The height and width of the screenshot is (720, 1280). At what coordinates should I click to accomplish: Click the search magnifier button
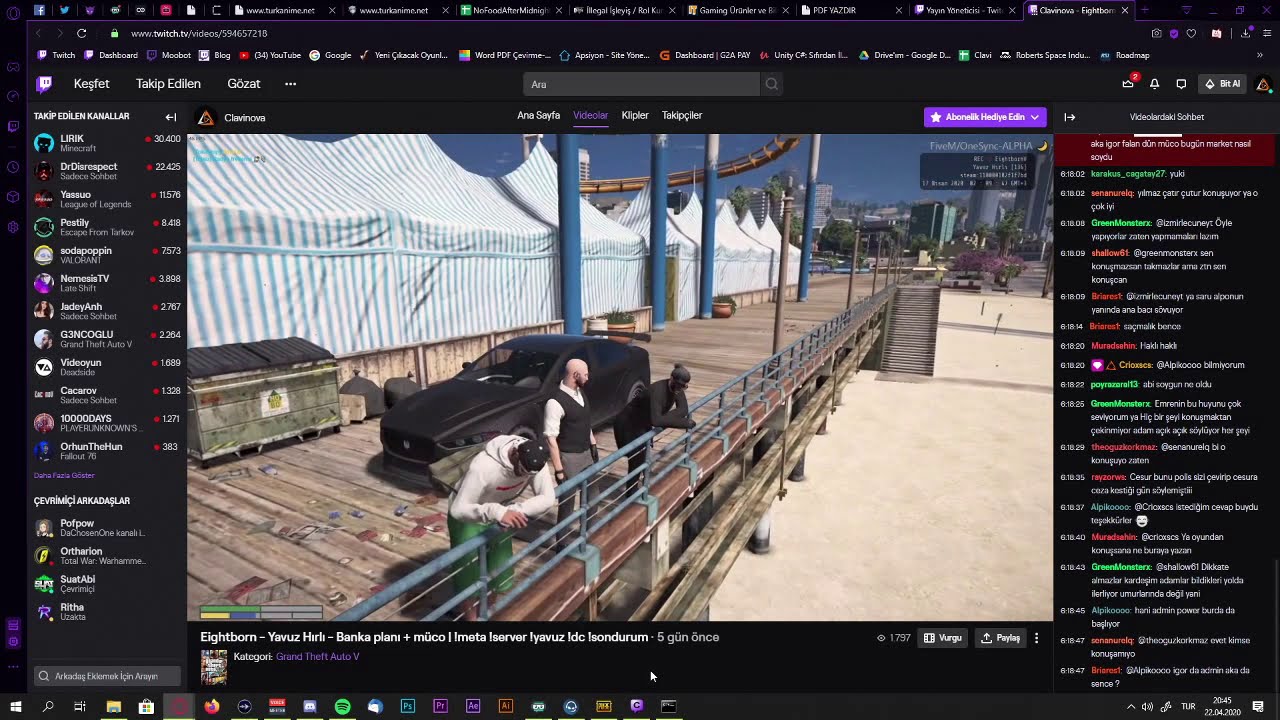(772, 84)
